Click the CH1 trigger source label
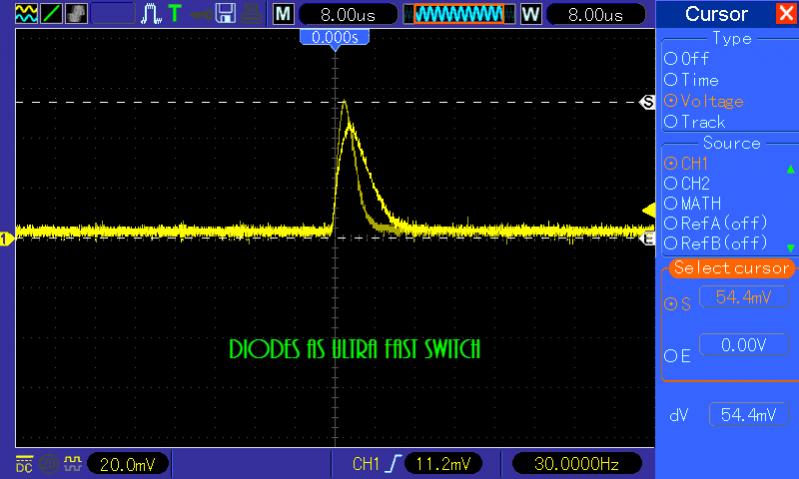 click(366, 464)
